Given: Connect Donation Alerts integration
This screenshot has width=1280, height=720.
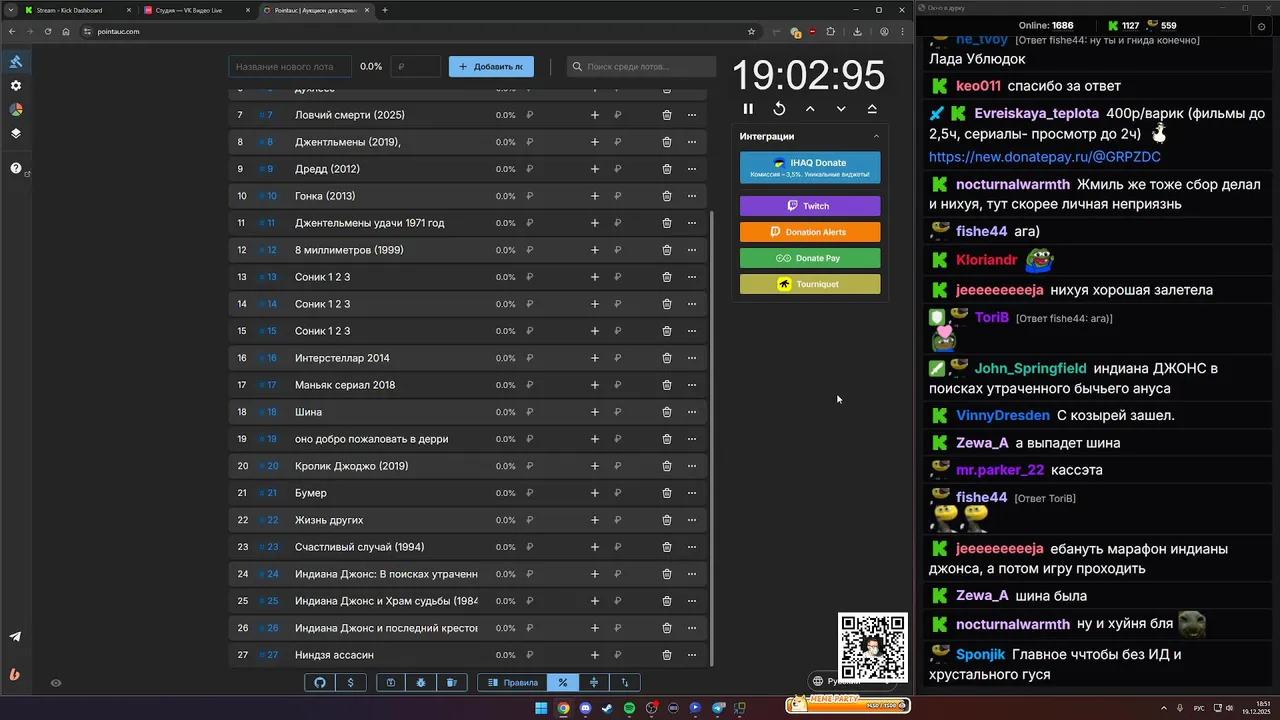Looking at the screenshot, I should click(x=810, y=232).
